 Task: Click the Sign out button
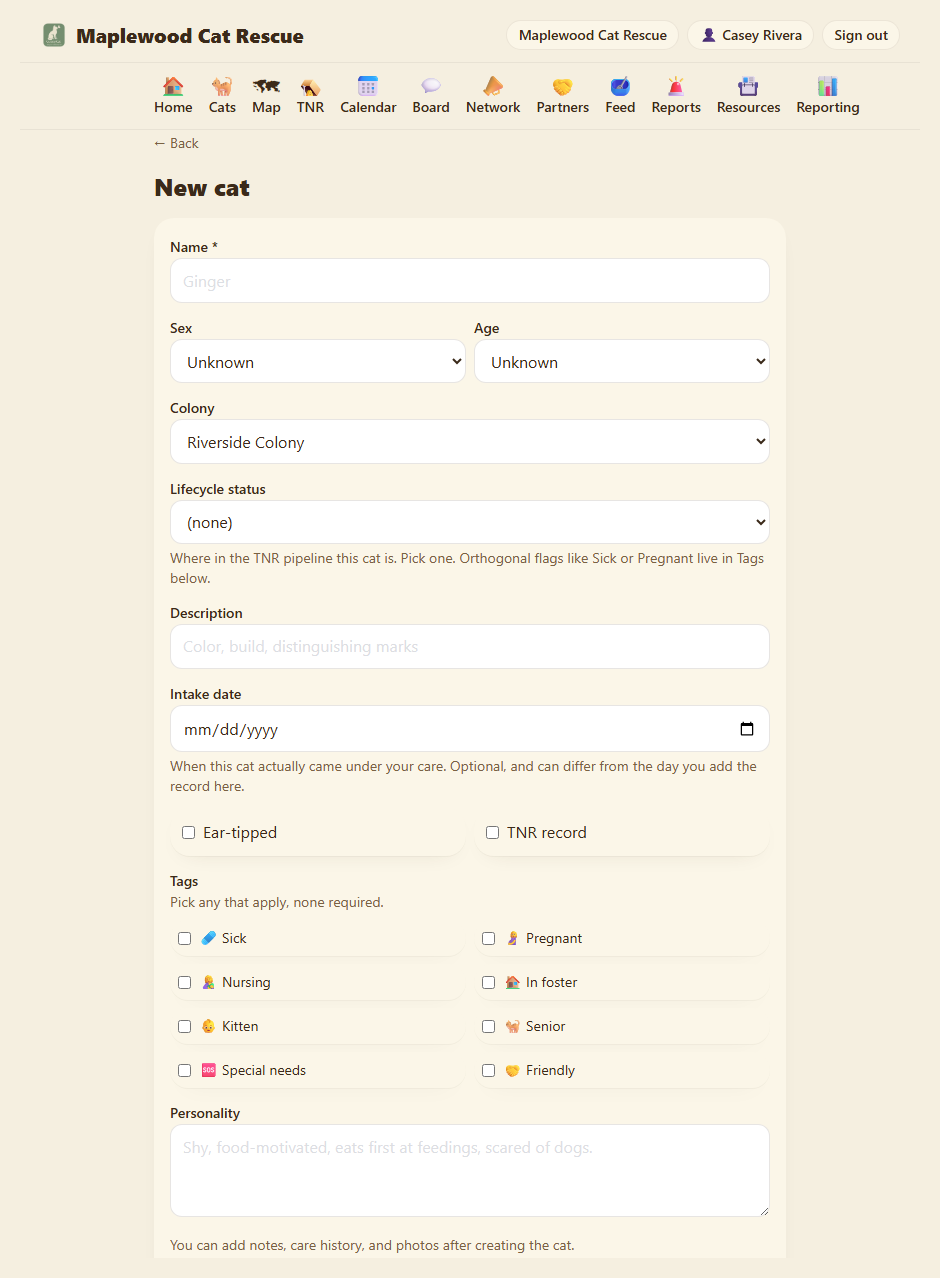tap(861, 35)
